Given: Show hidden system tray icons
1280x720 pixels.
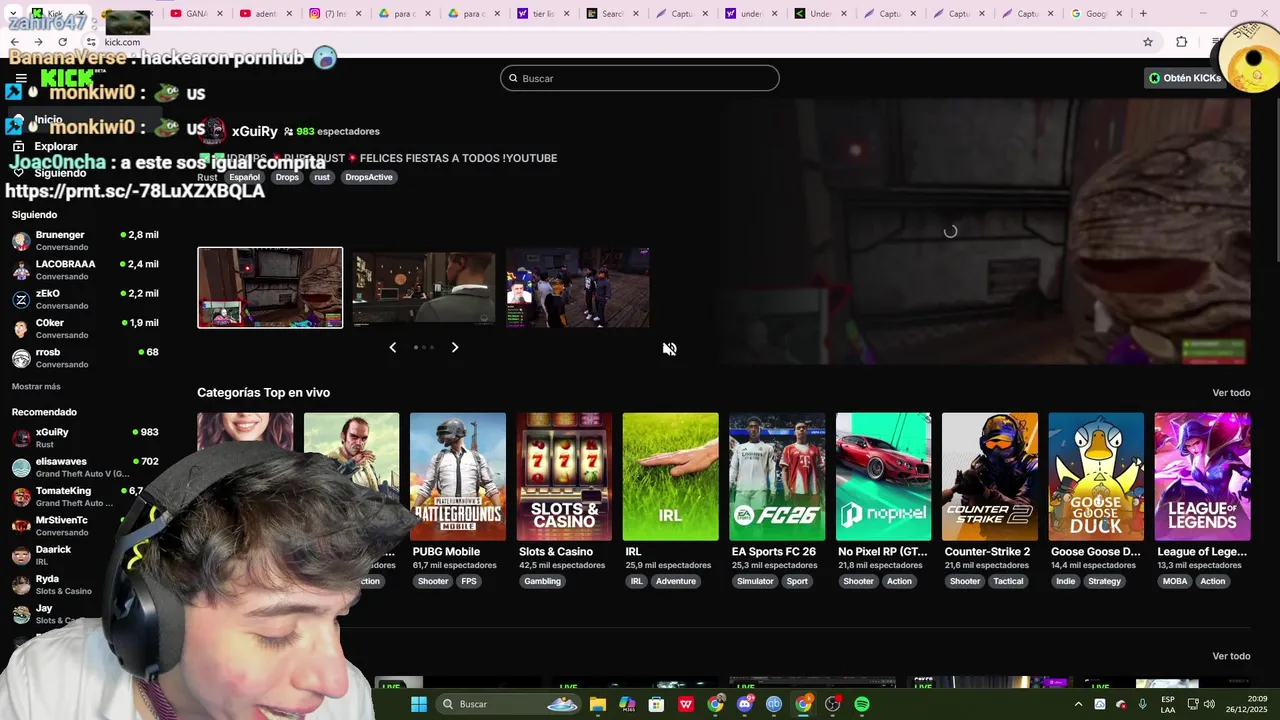Looking at the screenshot, I should coord(1078,704).
